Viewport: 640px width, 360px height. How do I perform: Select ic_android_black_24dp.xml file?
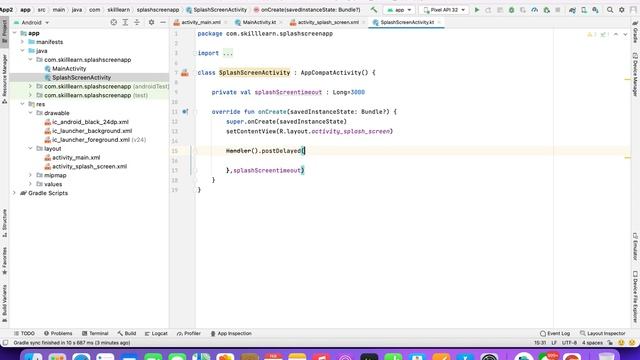[86, 122]
